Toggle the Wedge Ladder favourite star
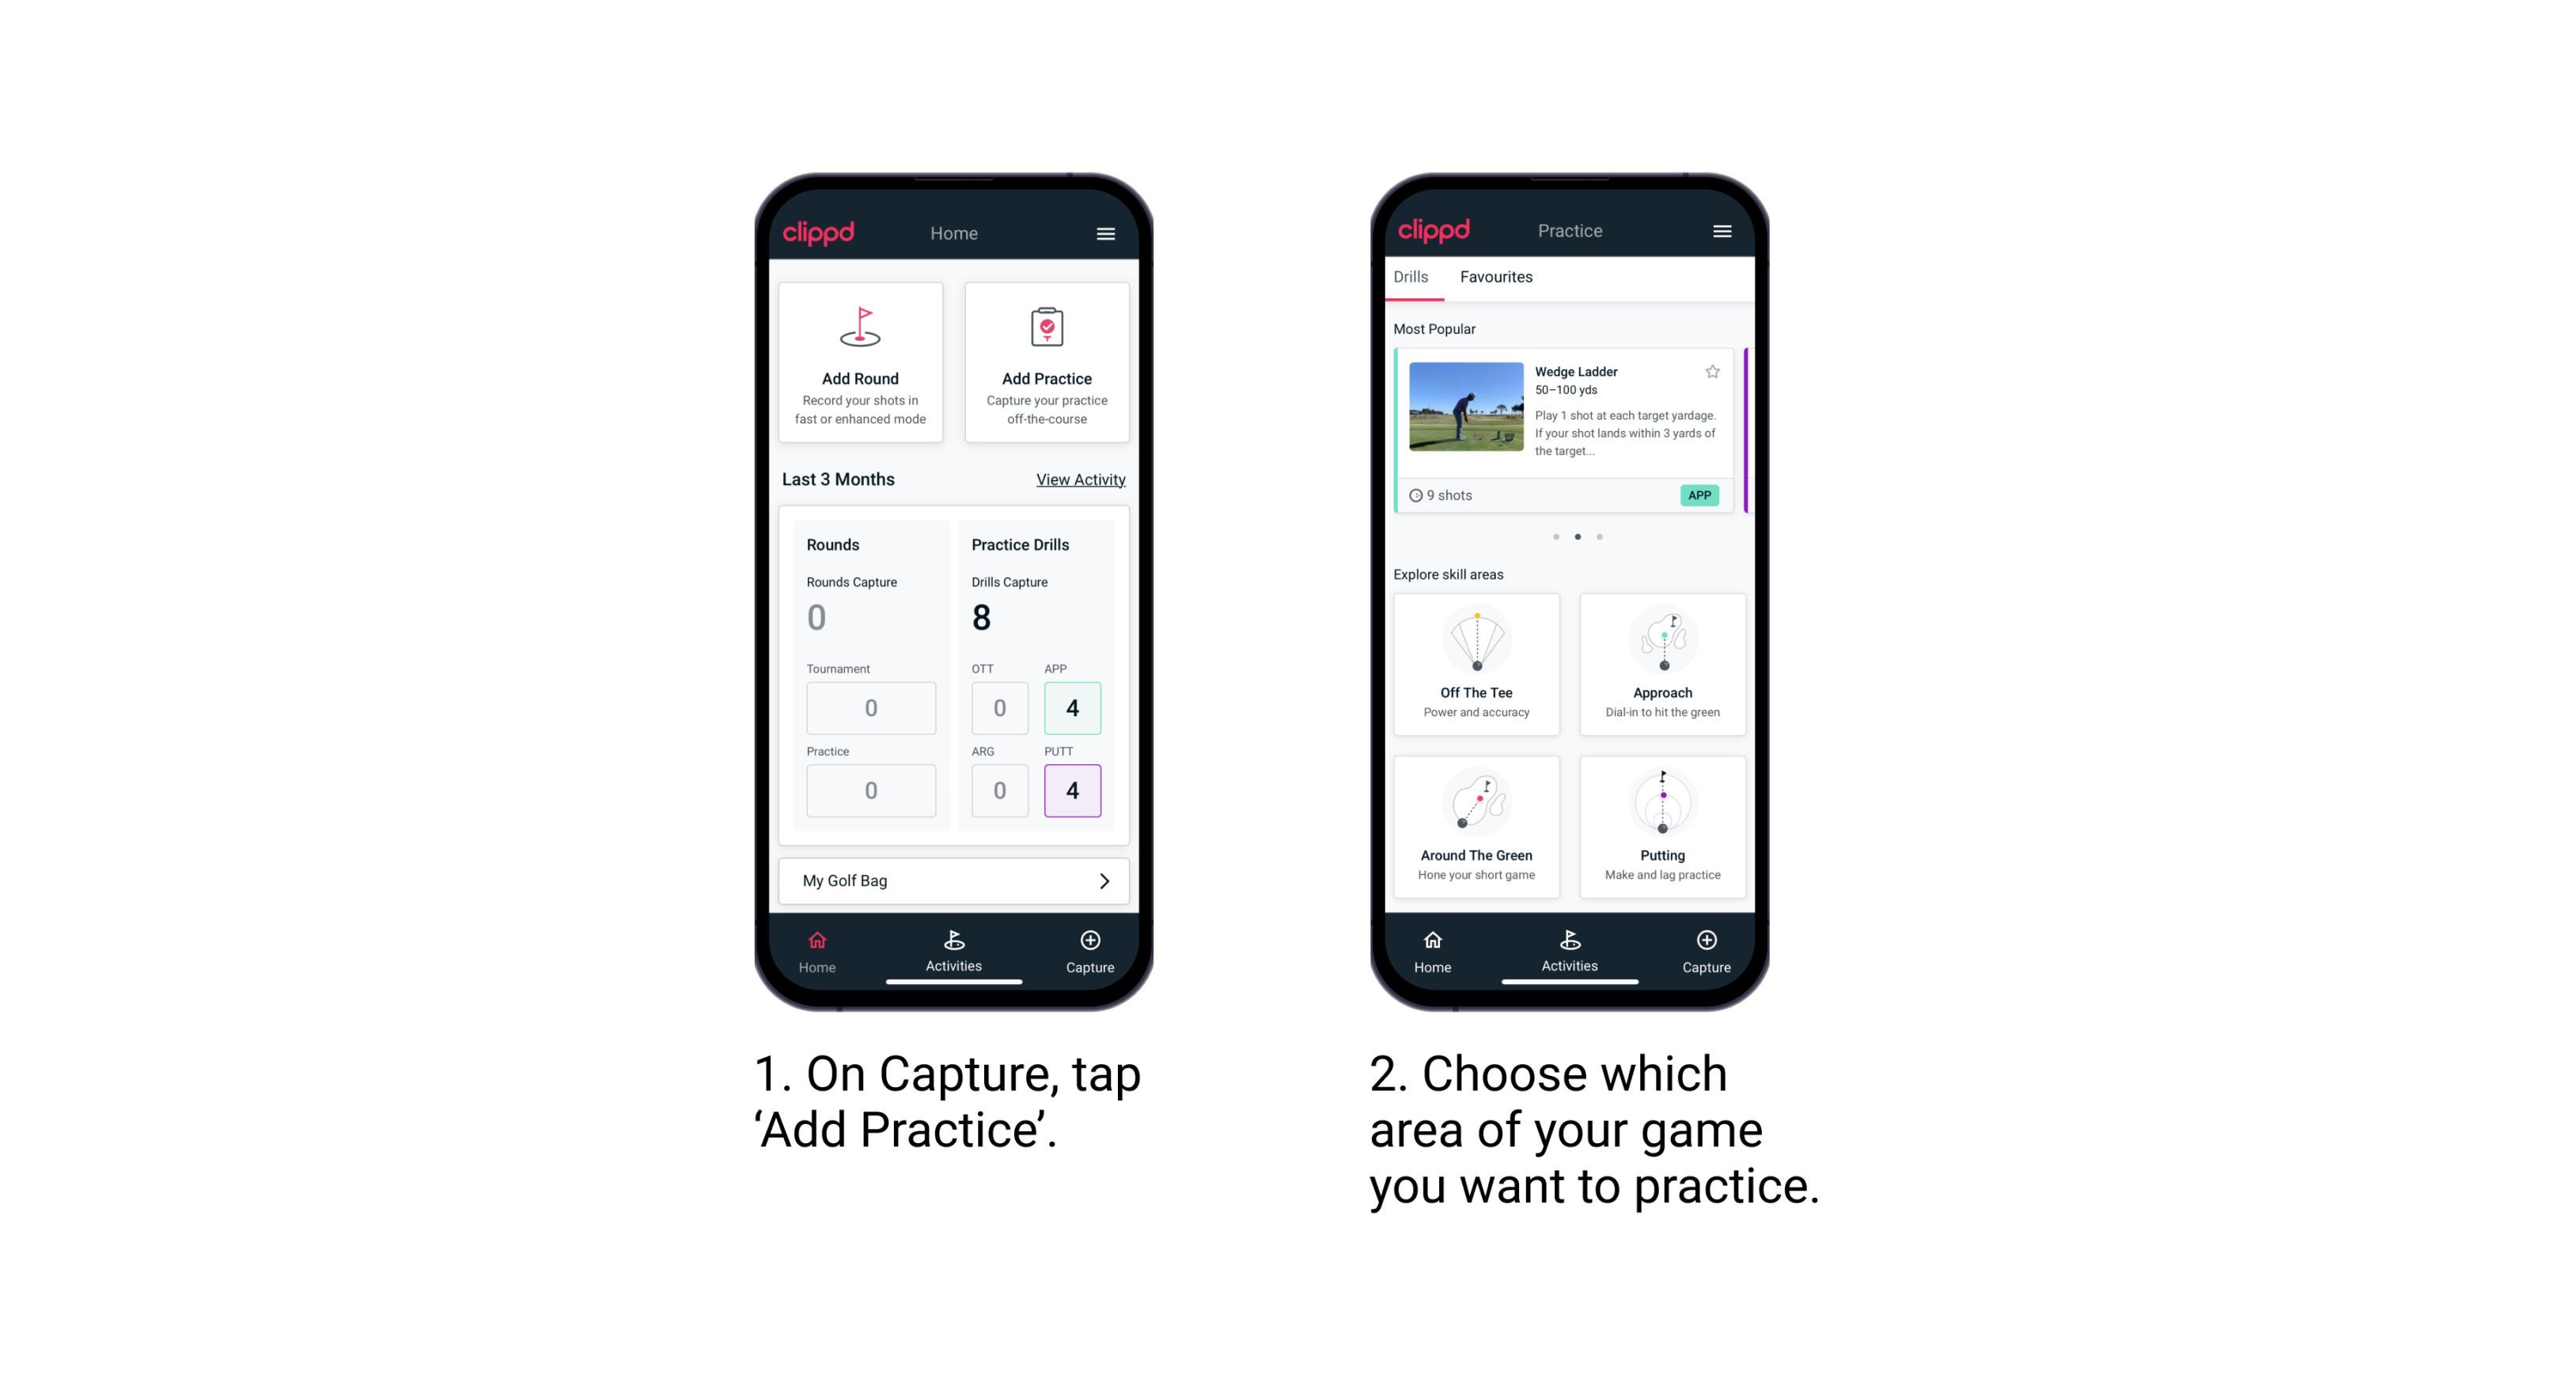2576x1386 pixels. click(x=1706, y=372)
